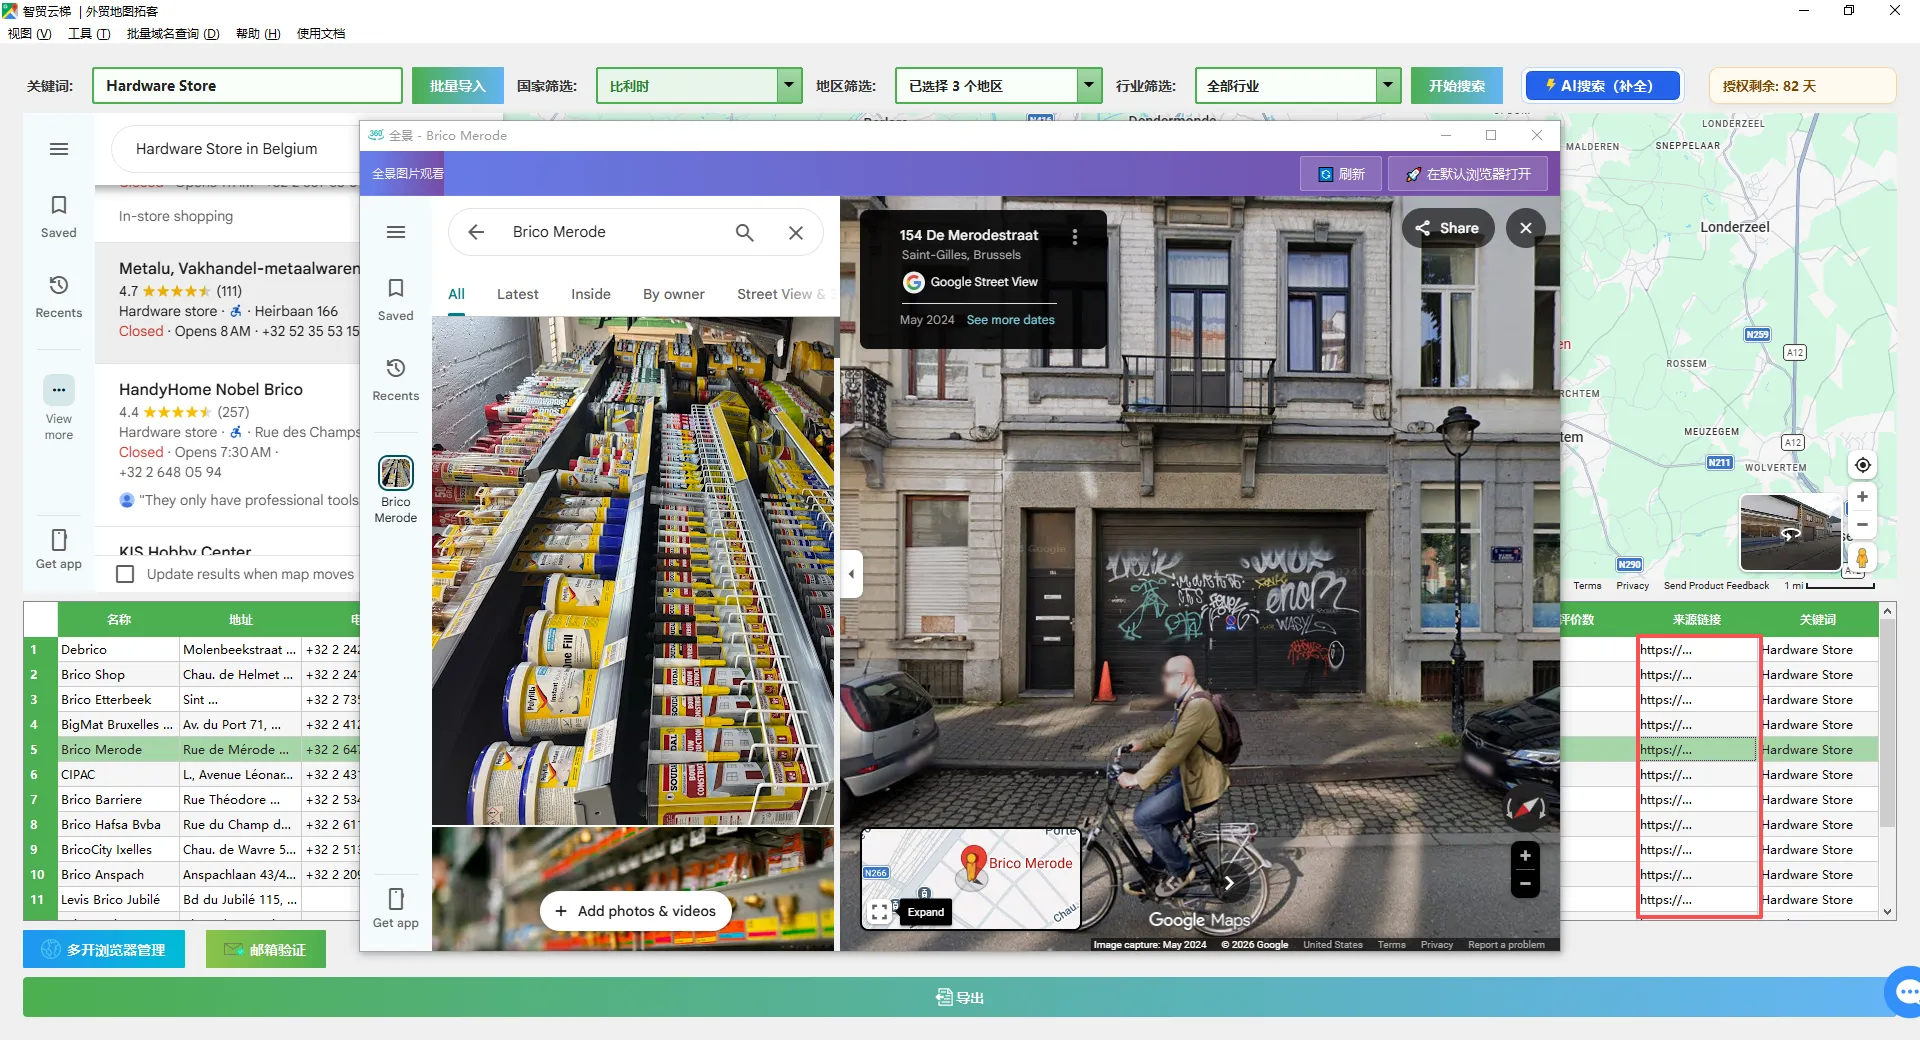Click 批量导入 button
Viewport: 1920px width, 1040px height.
(458, 86)
